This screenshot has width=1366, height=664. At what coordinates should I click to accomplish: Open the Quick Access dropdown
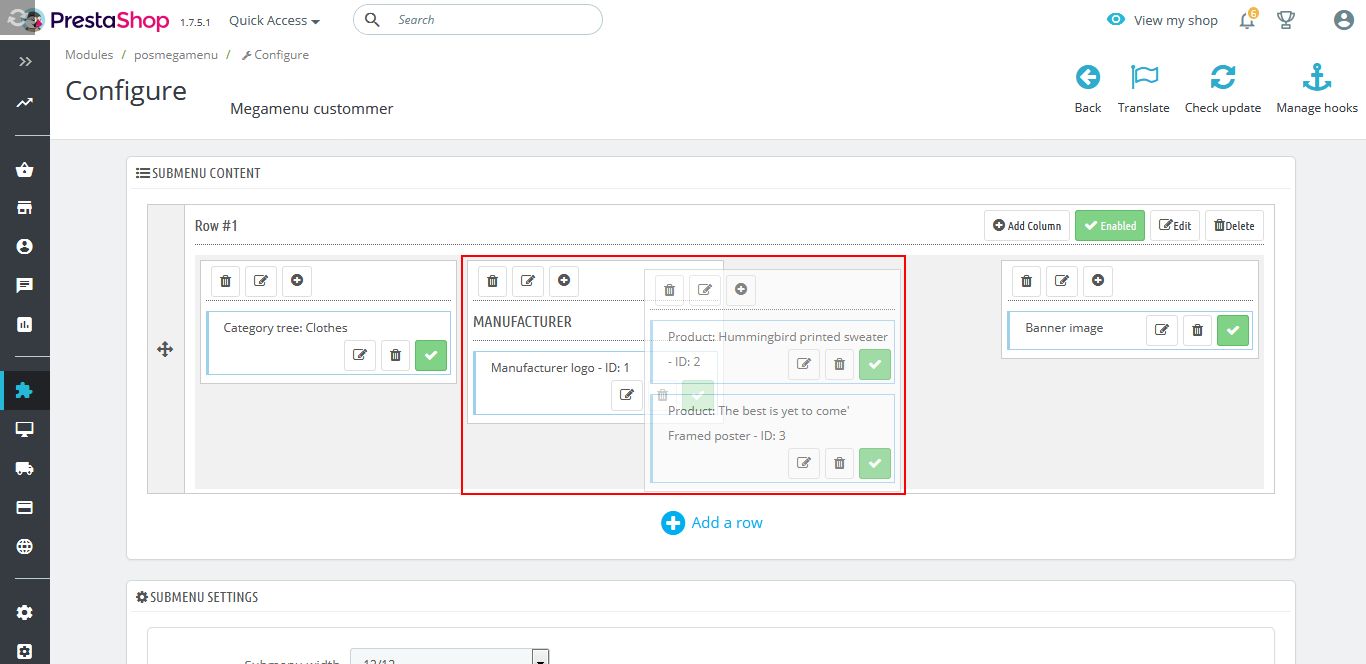[274, 21]
